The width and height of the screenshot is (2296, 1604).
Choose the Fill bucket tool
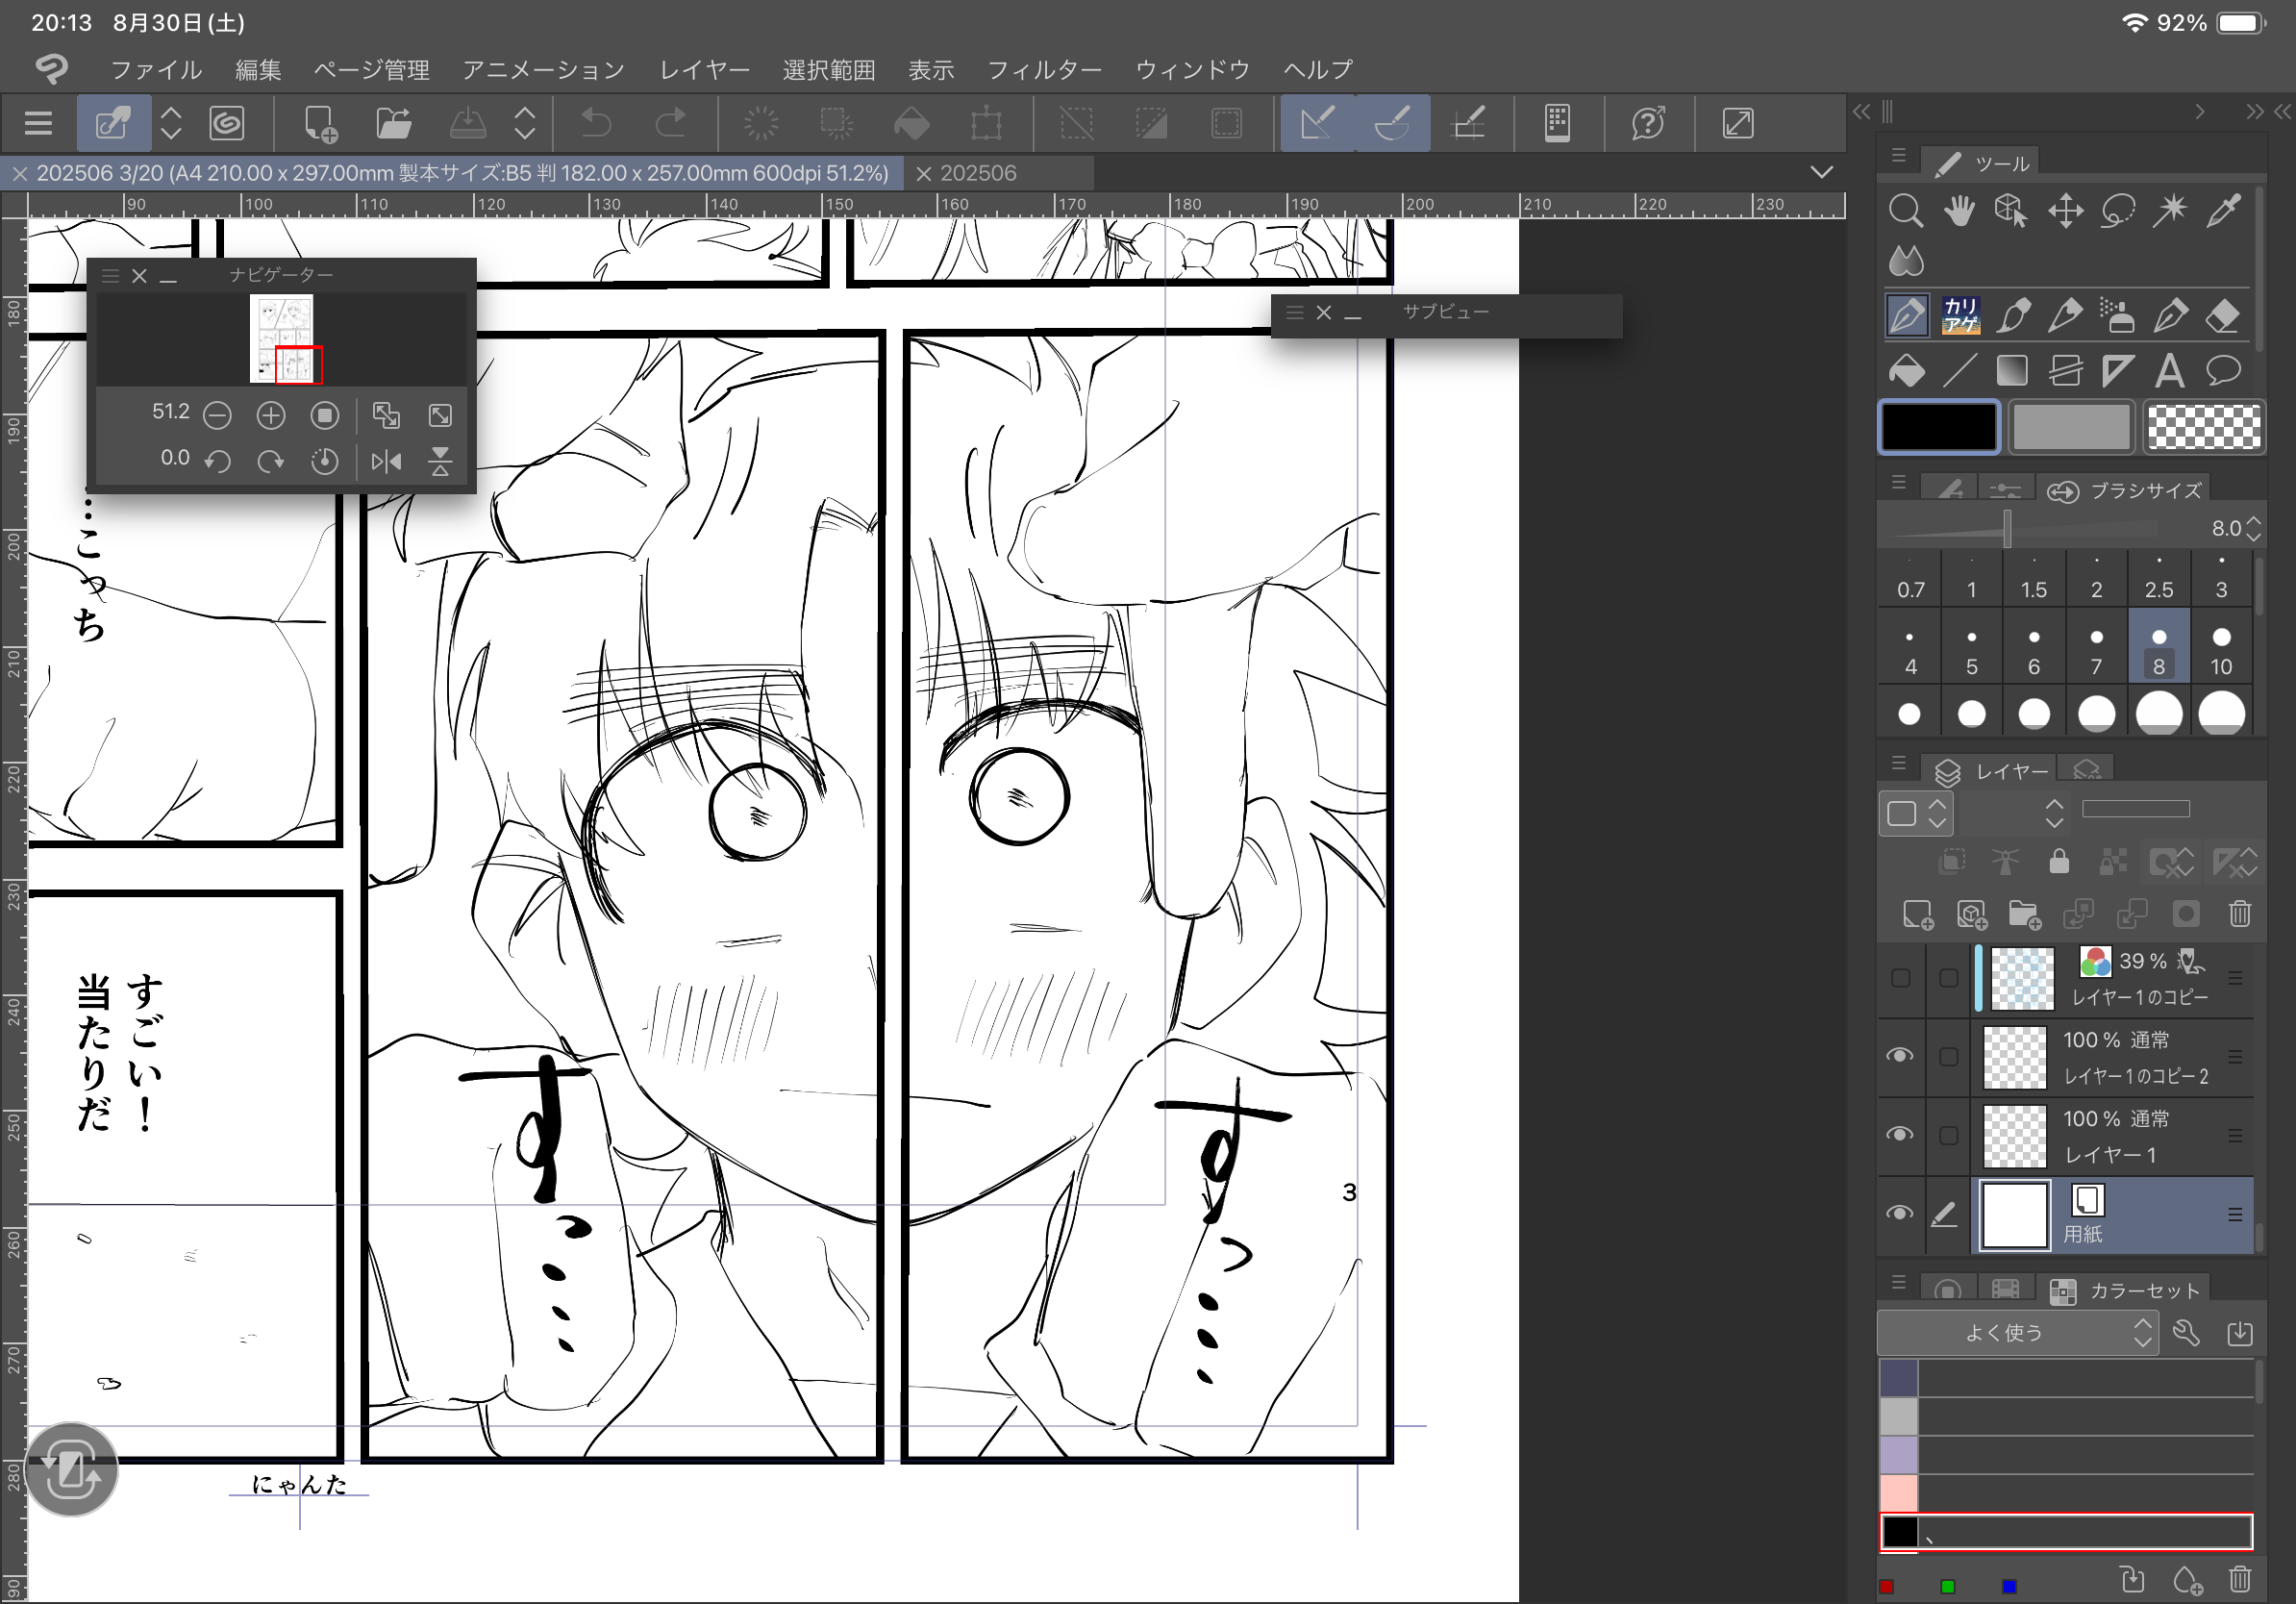point(1906,371)
